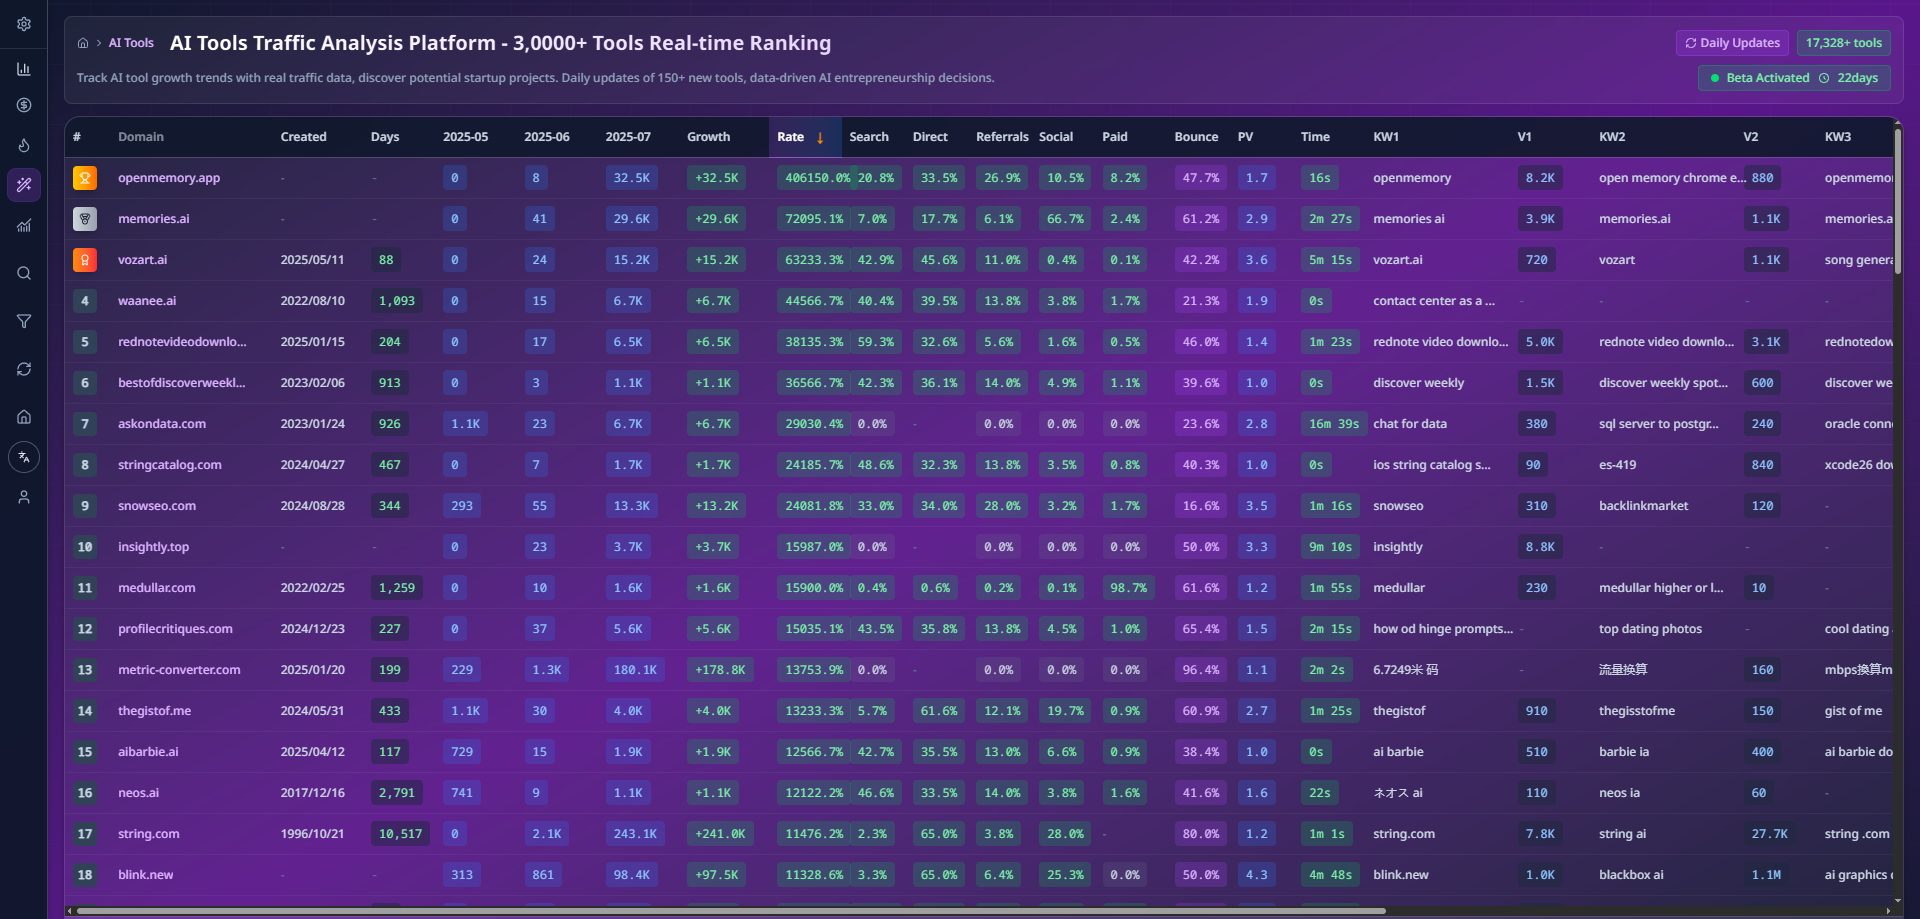Viewport: 1920px width, 919px height.
Task: Click the 17,328+ tools counter badge
Action: coord(1843,43)
